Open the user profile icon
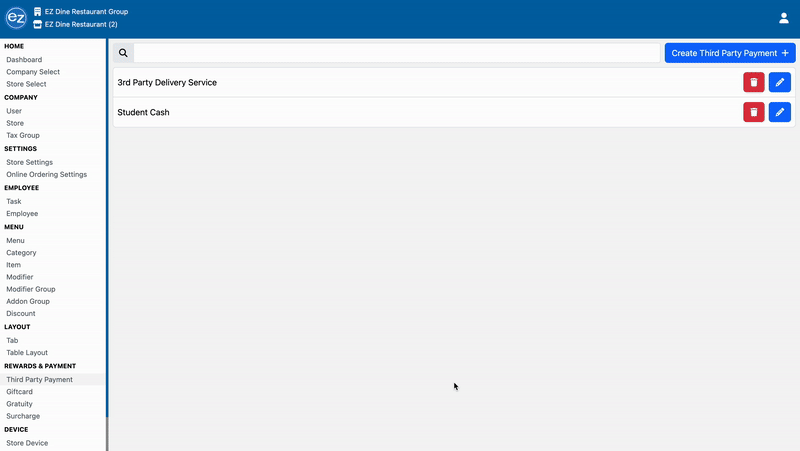Image resolution: width=800 pixels, height=451 pixels. tap(784, 18)
